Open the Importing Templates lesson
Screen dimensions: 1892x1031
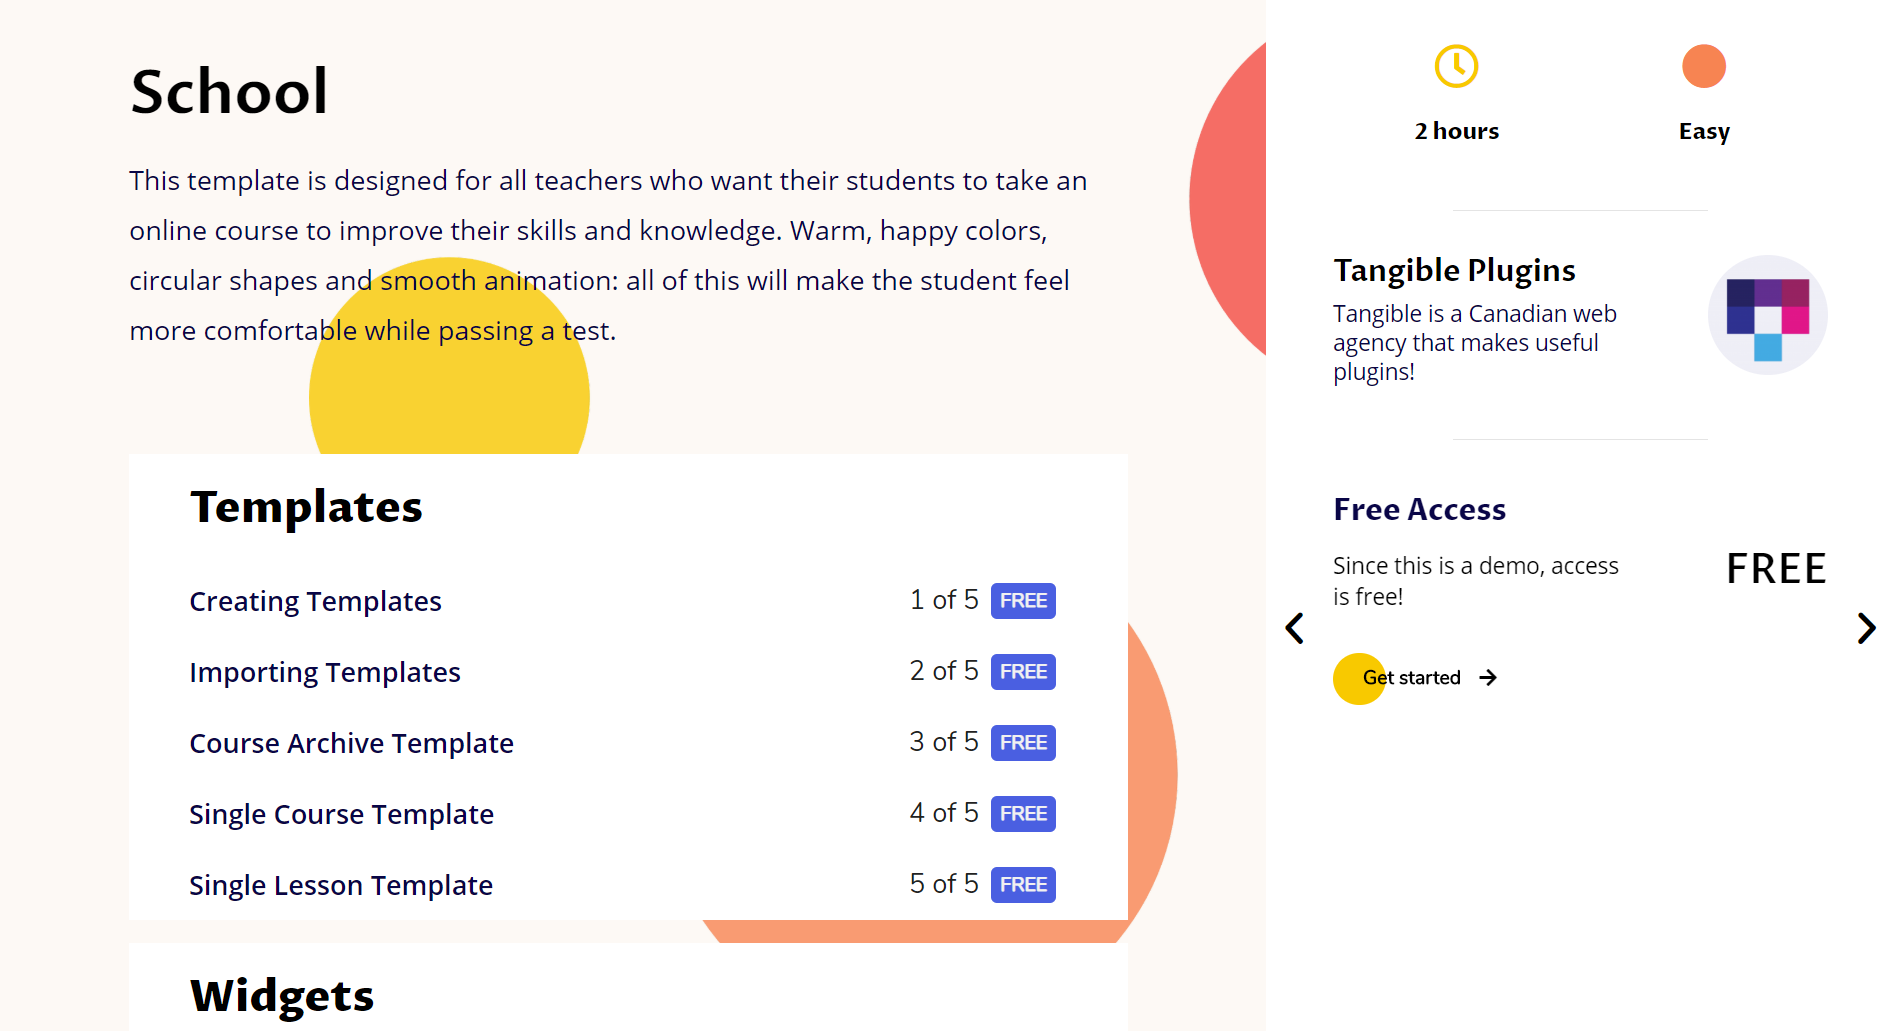tap(325, 672)
